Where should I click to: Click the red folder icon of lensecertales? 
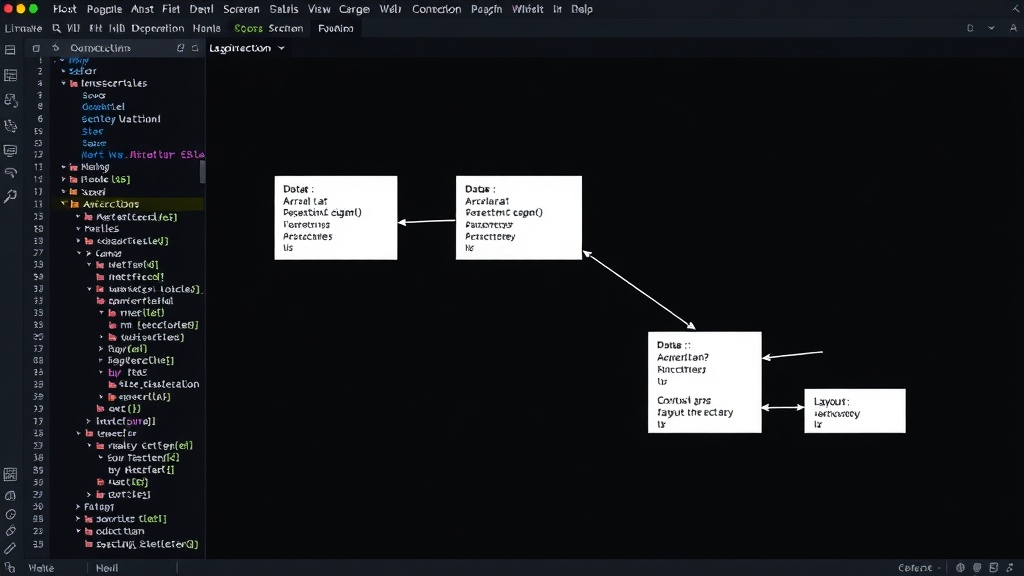coord(74,84)
